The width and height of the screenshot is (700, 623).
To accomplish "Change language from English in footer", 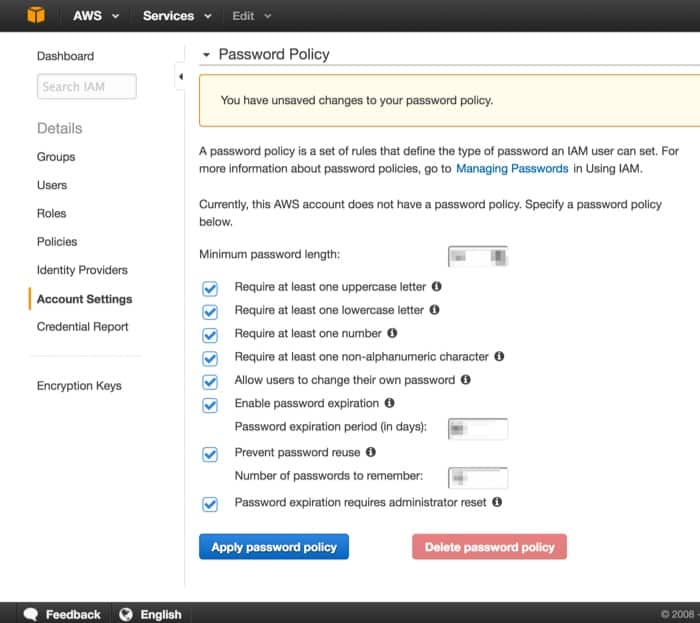I will pos(161,615).
